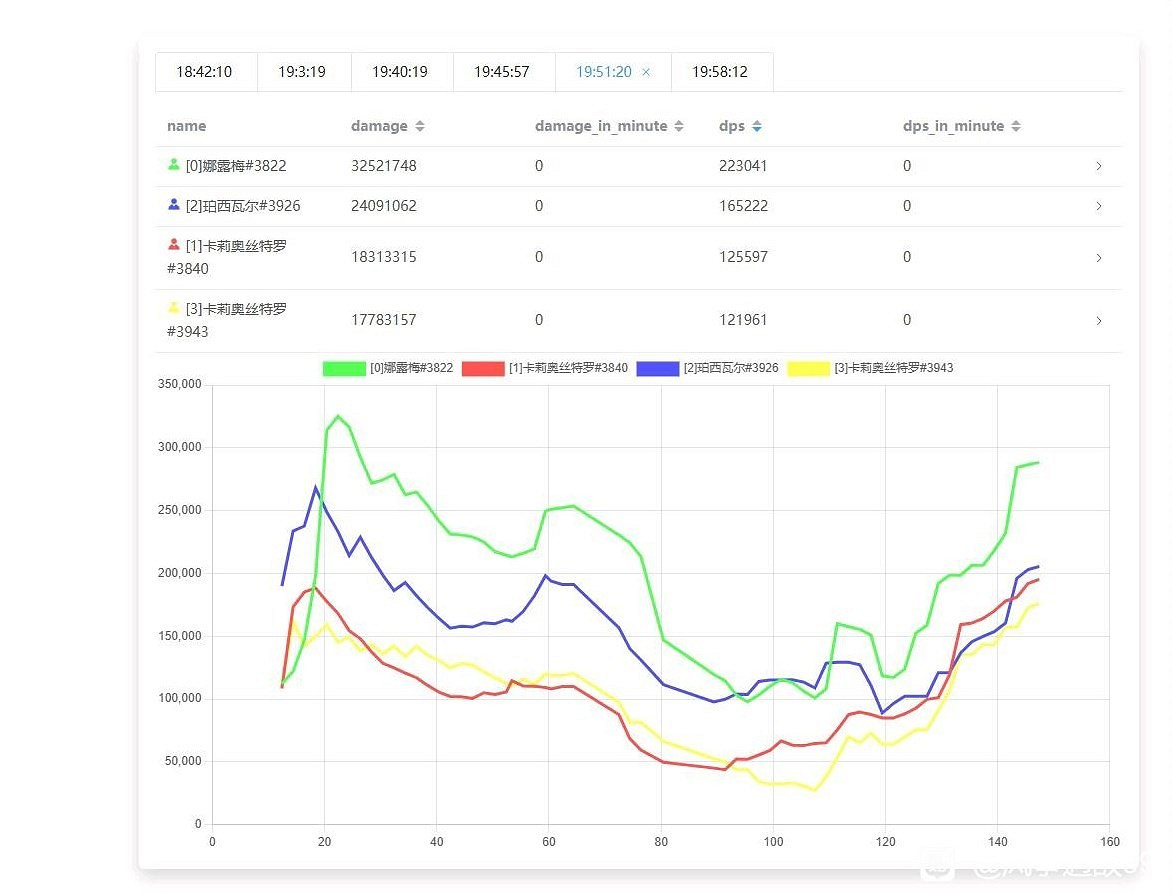1172x894 pixels.
Task: Open the 19:58:12 encounter tab
Action: (x=720, y=71)
